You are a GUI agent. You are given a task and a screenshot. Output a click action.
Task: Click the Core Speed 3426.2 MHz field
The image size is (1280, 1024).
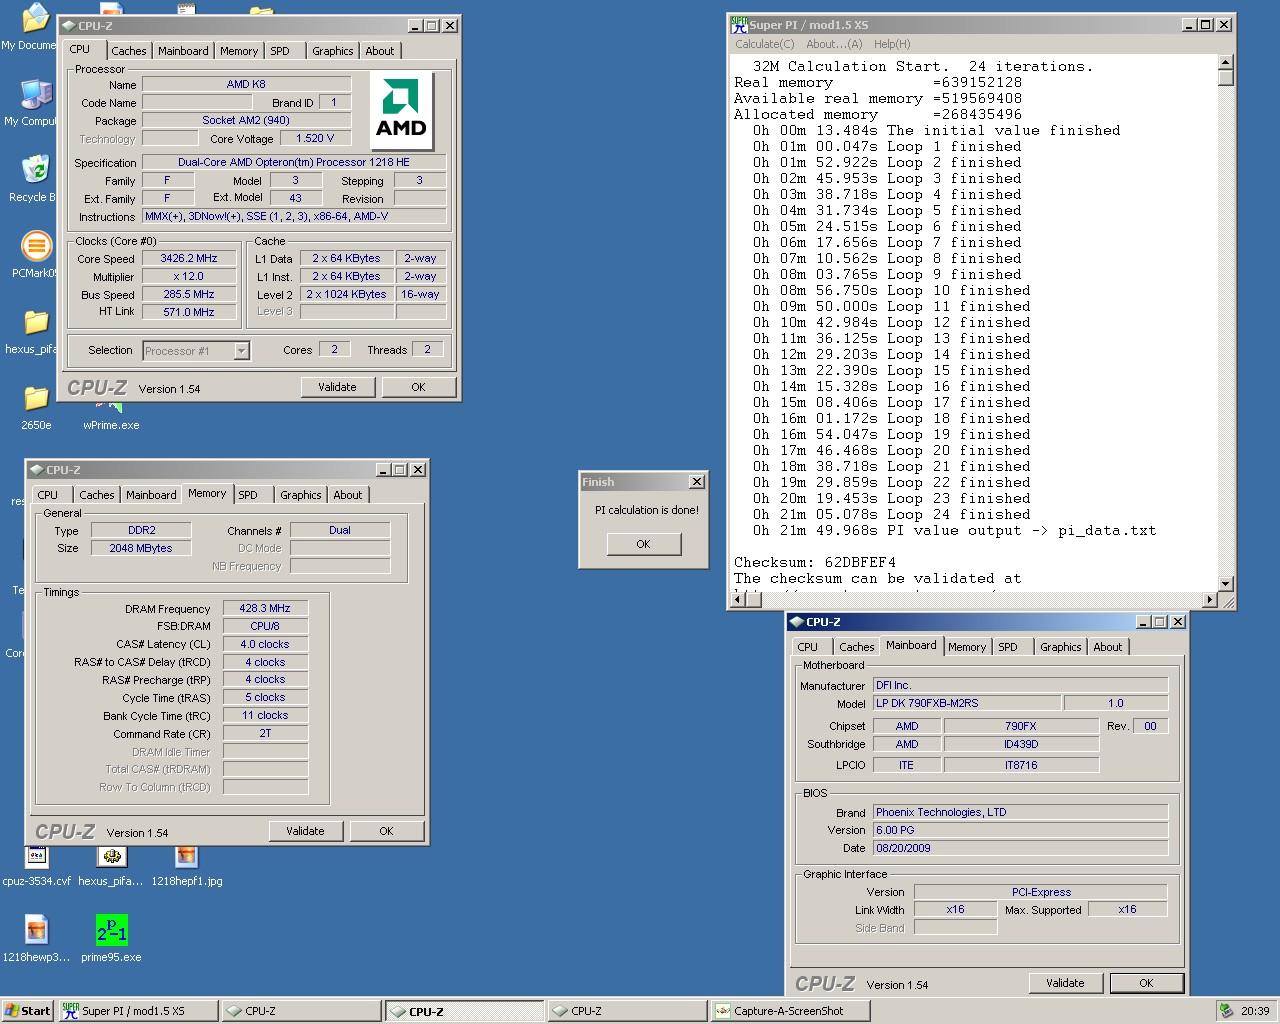coord(189,258)
